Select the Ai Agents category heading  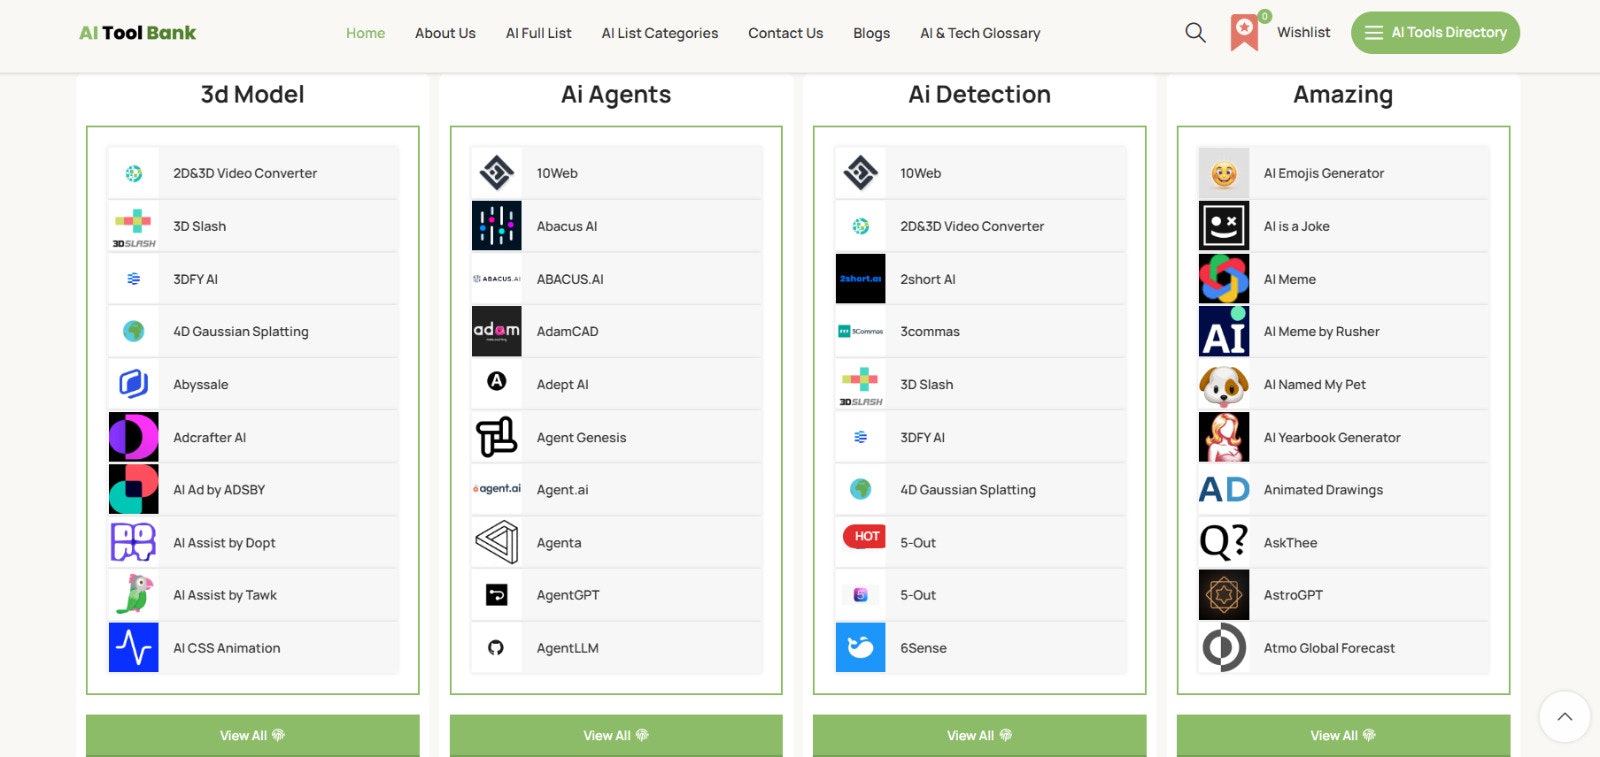click(616, 95)
